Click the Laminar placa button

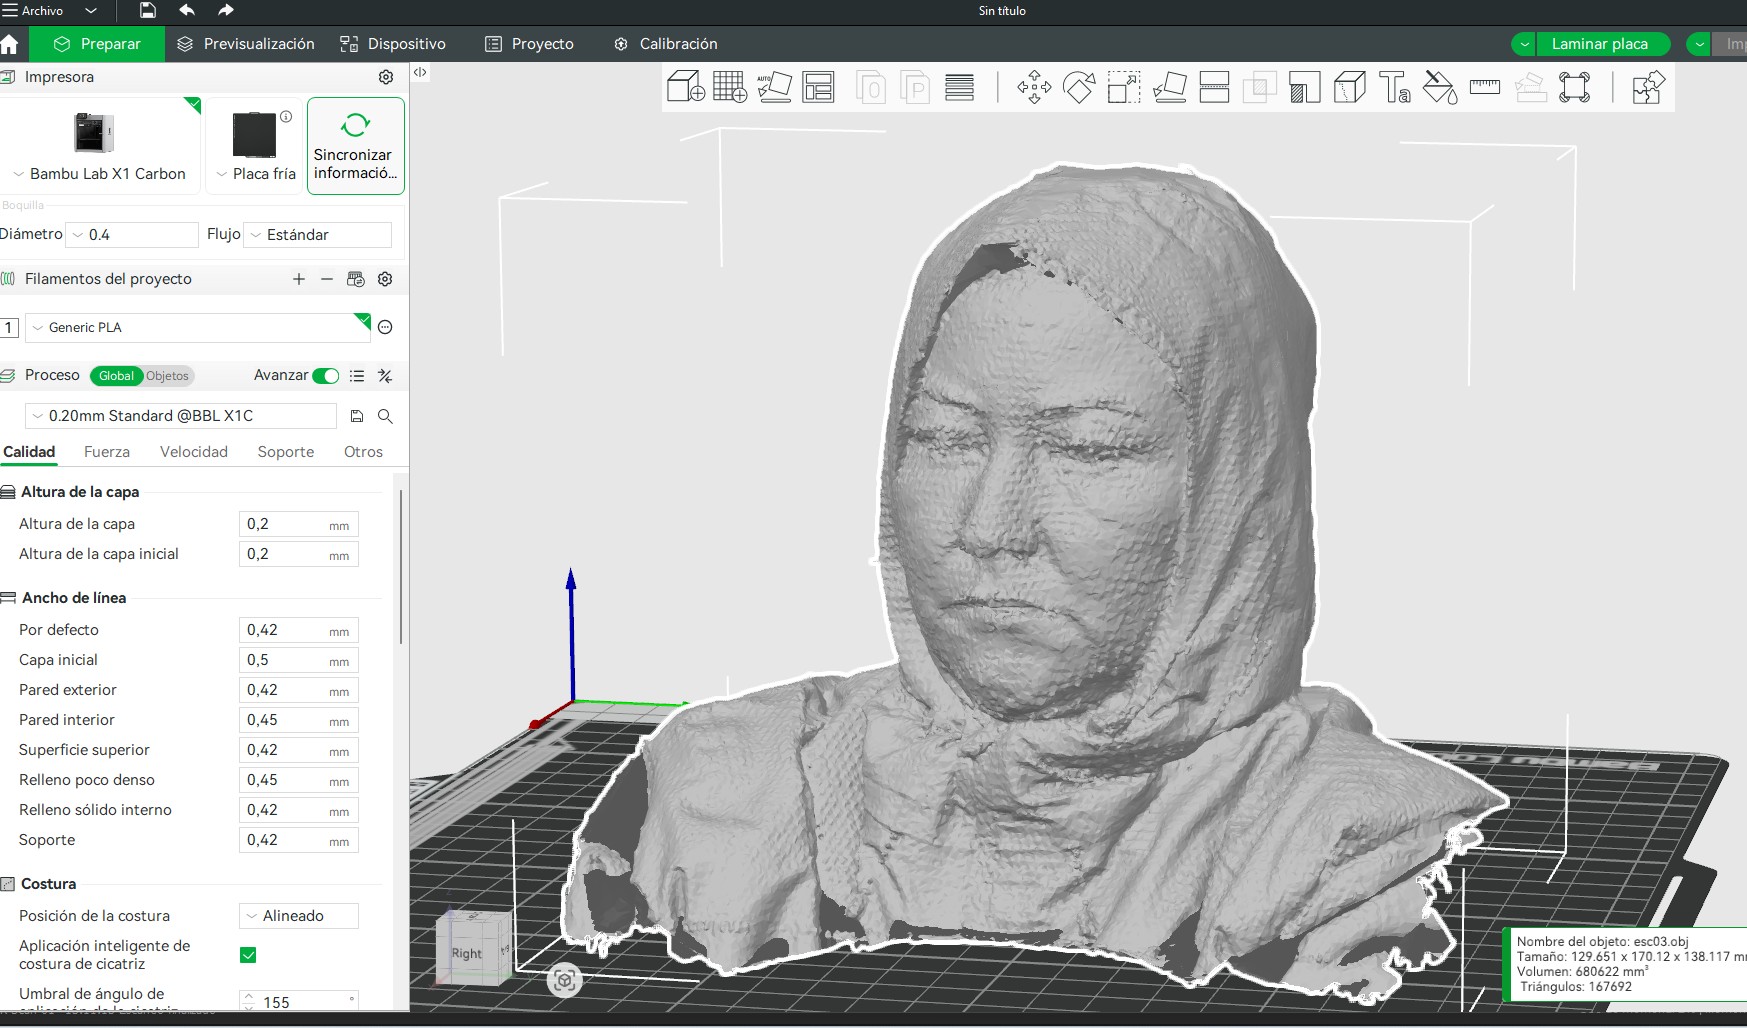(x=1599, y=44)
